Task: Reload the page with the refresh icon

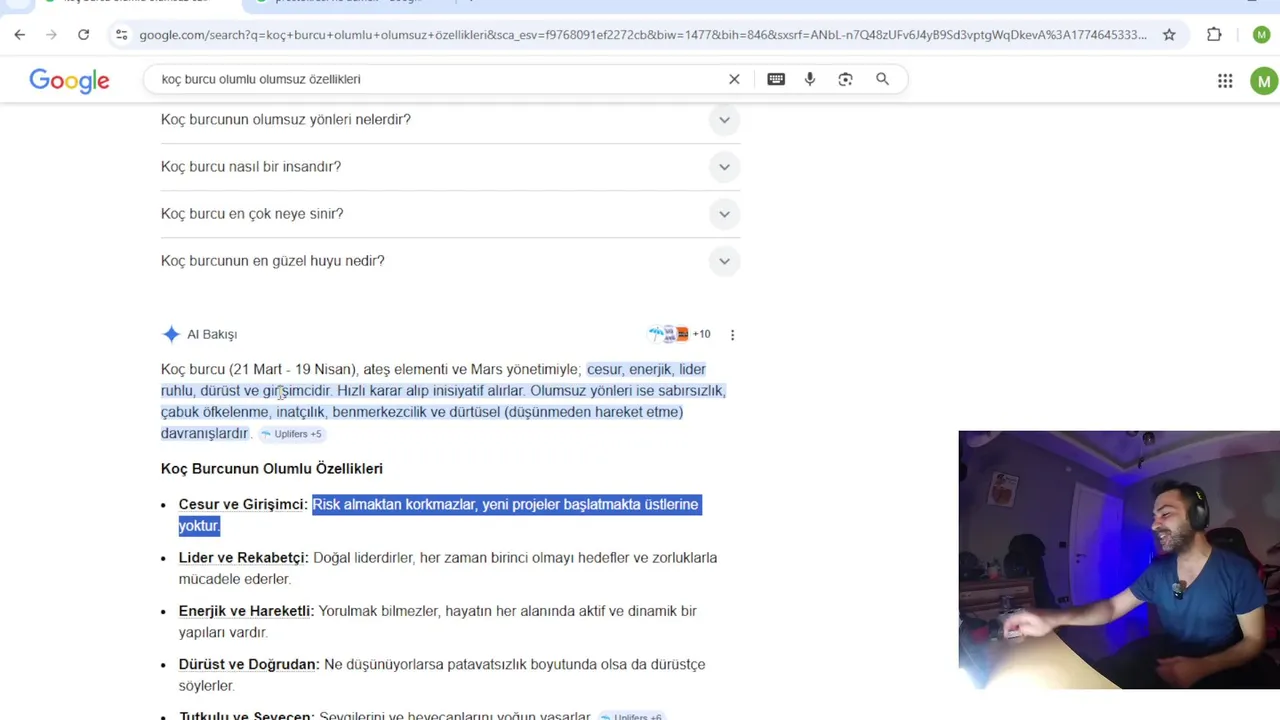Action: [84, 35]
